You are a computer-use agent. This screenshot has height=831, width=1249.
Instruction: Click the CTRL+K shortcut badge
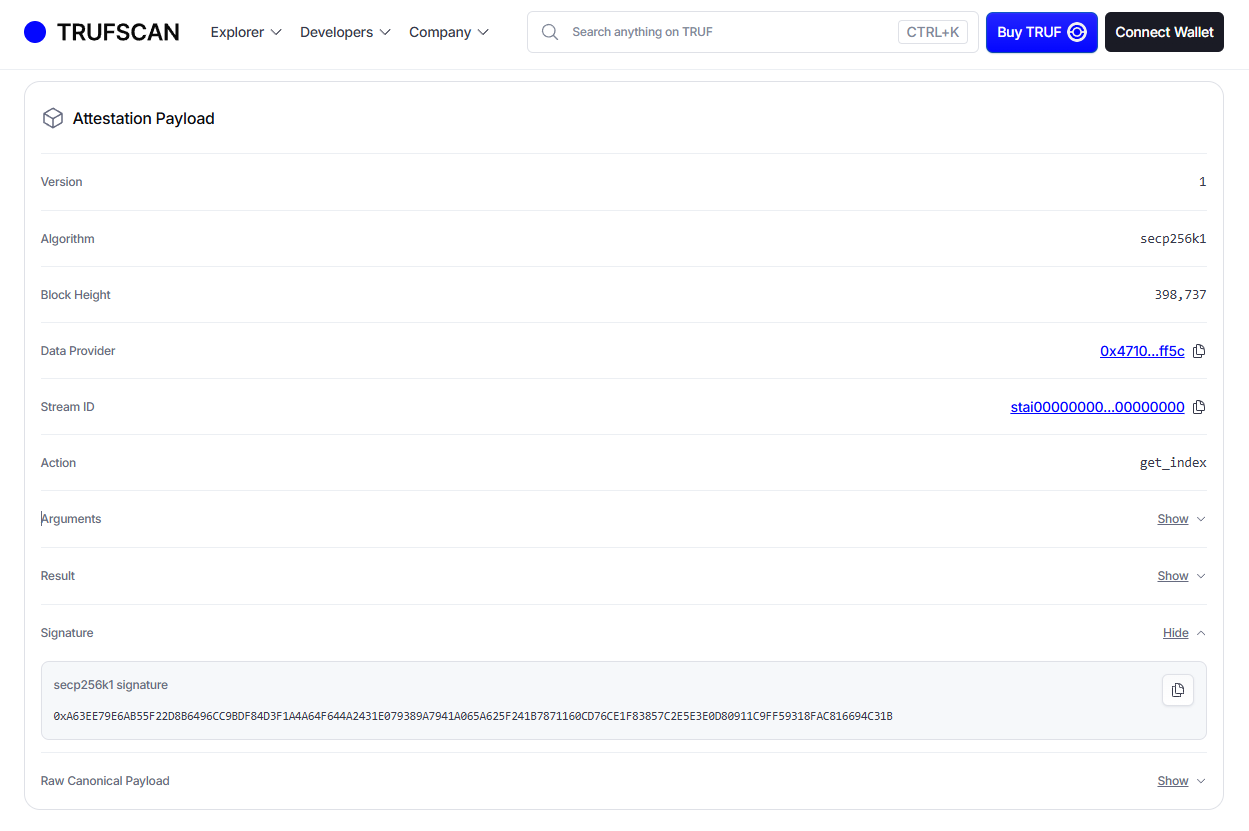(x=932, y=31)
